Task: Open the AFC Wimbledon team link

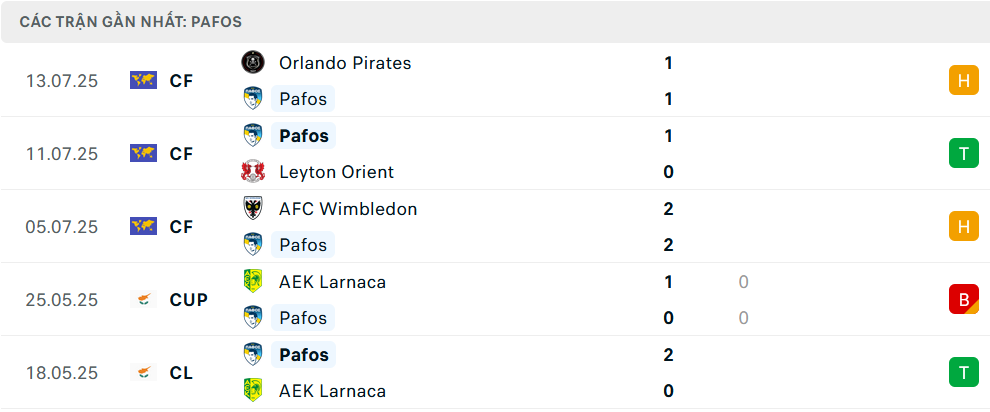Action: click(x=348, y=209)
